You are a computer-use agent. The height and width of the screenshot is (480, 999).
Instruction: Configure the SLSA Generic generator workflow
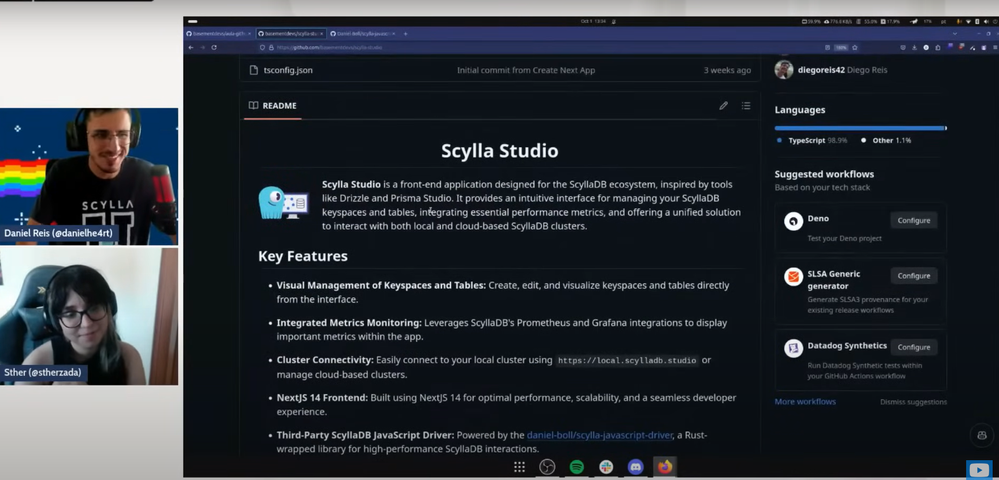click(914, 275)
